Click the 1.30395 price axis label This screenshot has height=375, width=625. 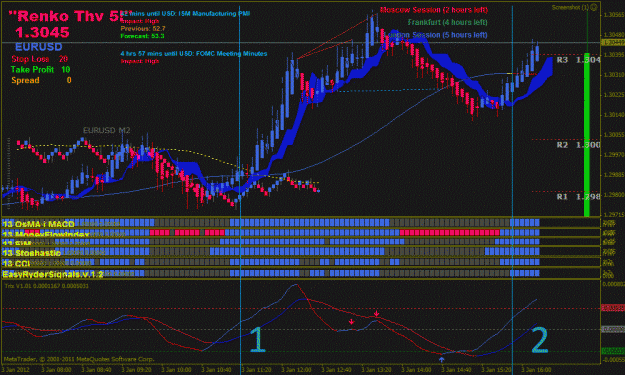coord(614,55)
